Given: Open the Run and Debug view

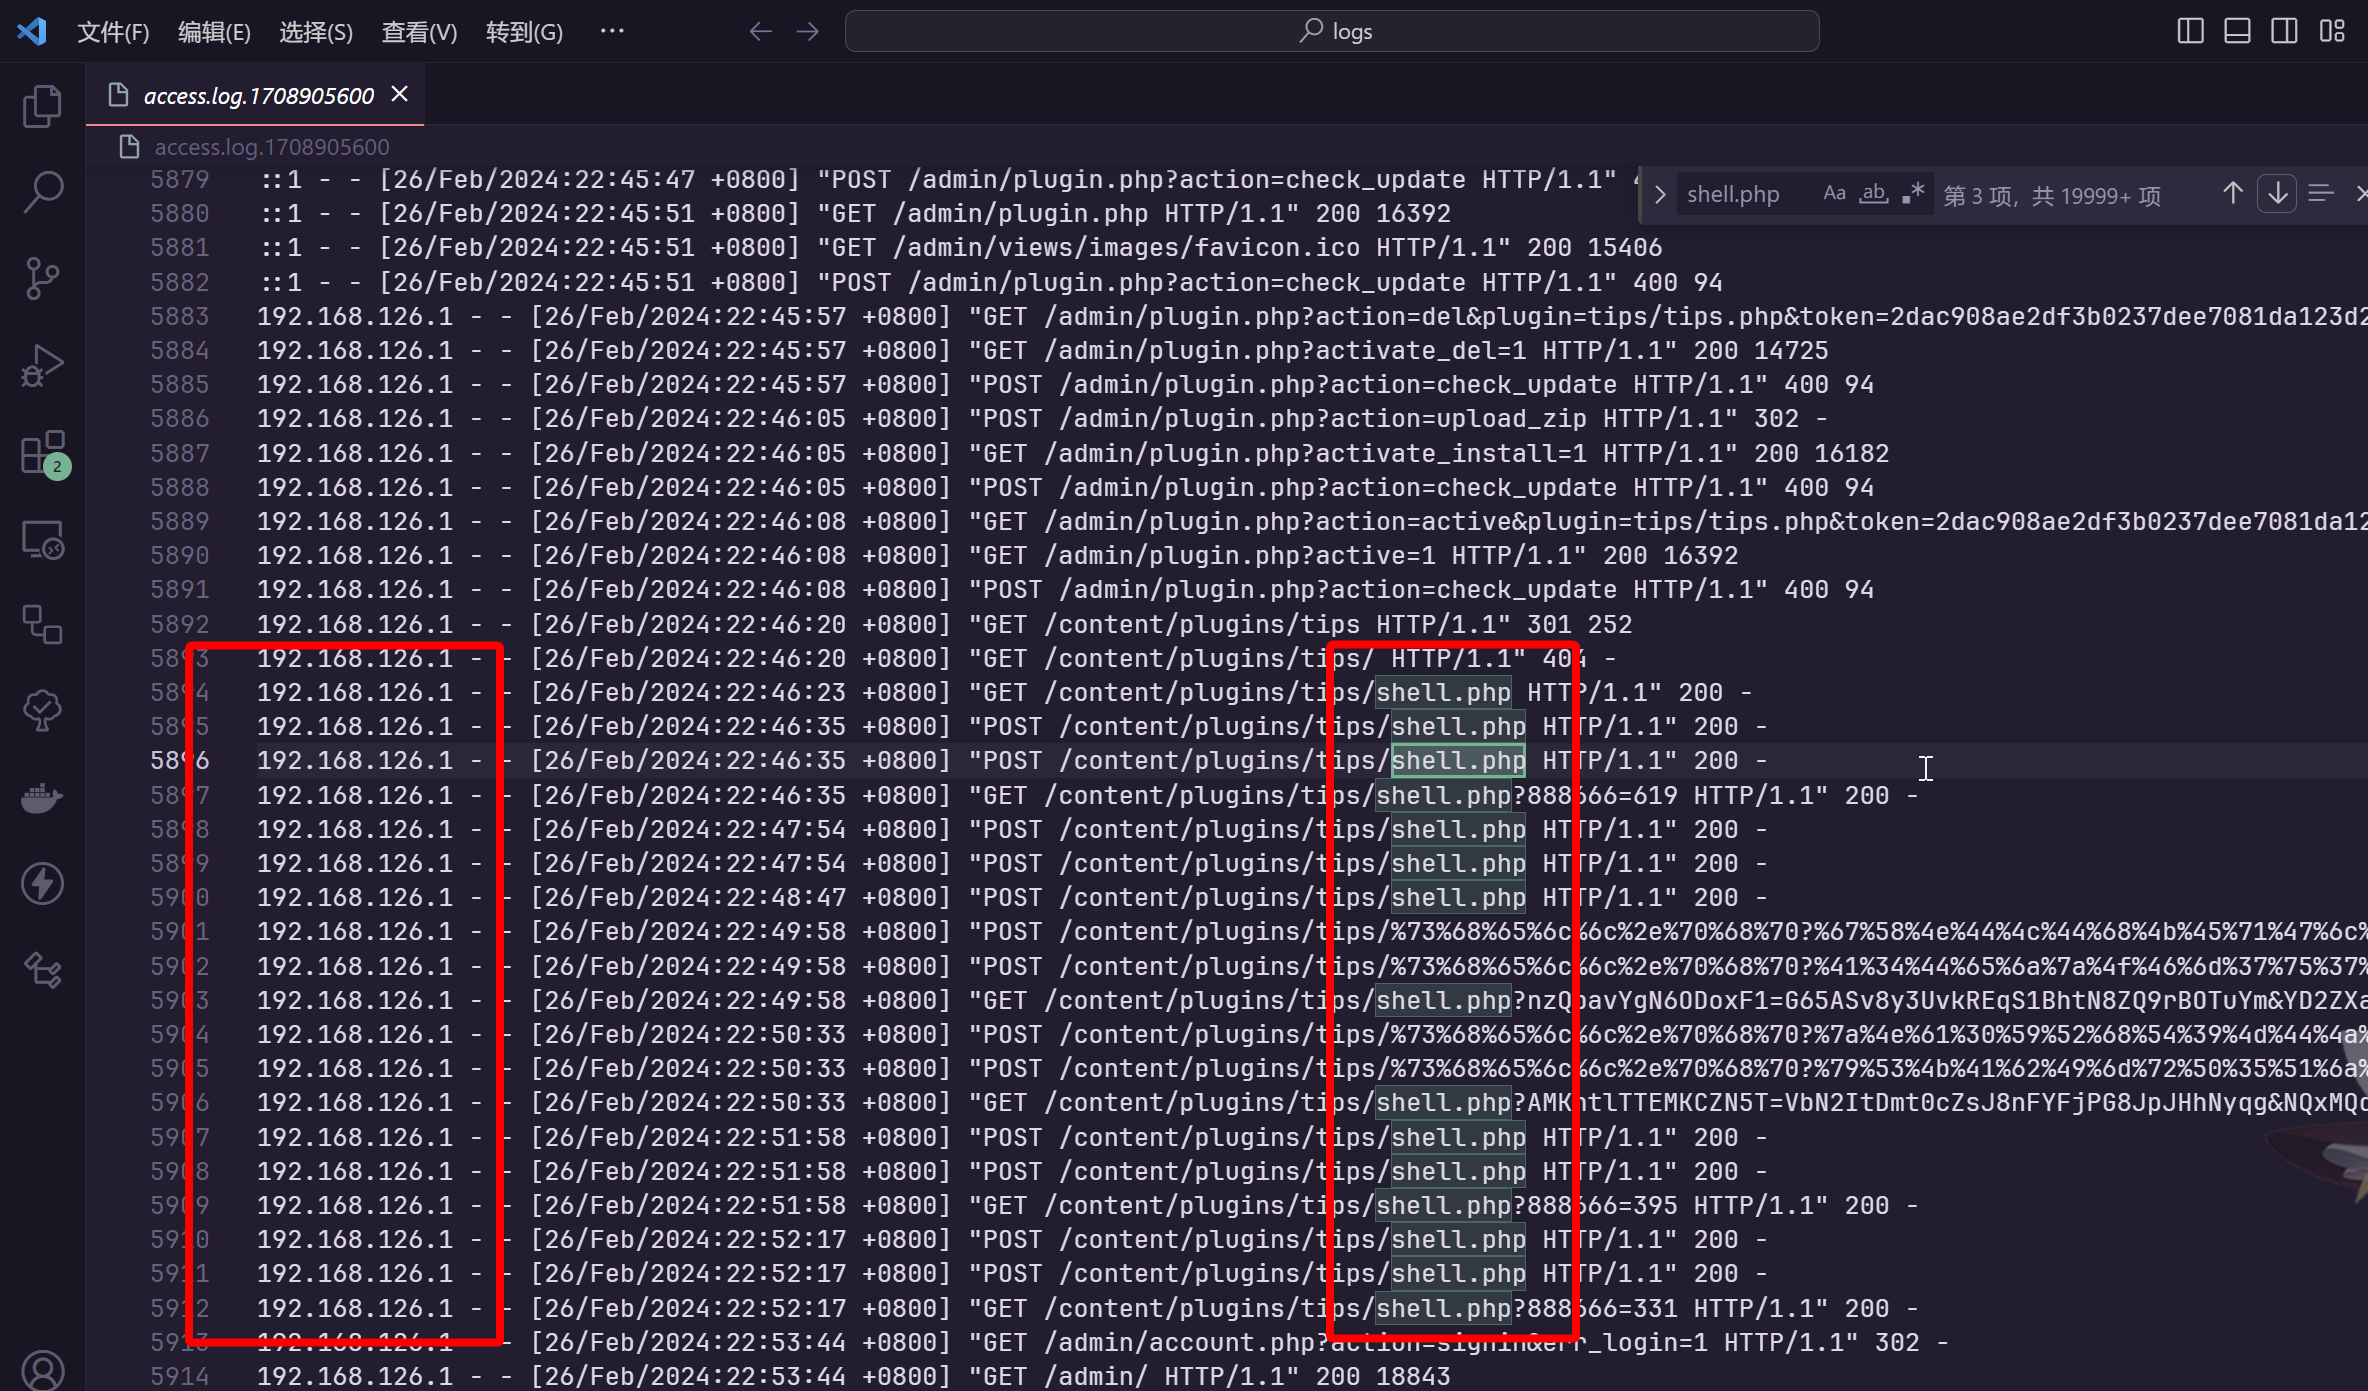Looking at the screenshot, I should (x=42, y=366).
